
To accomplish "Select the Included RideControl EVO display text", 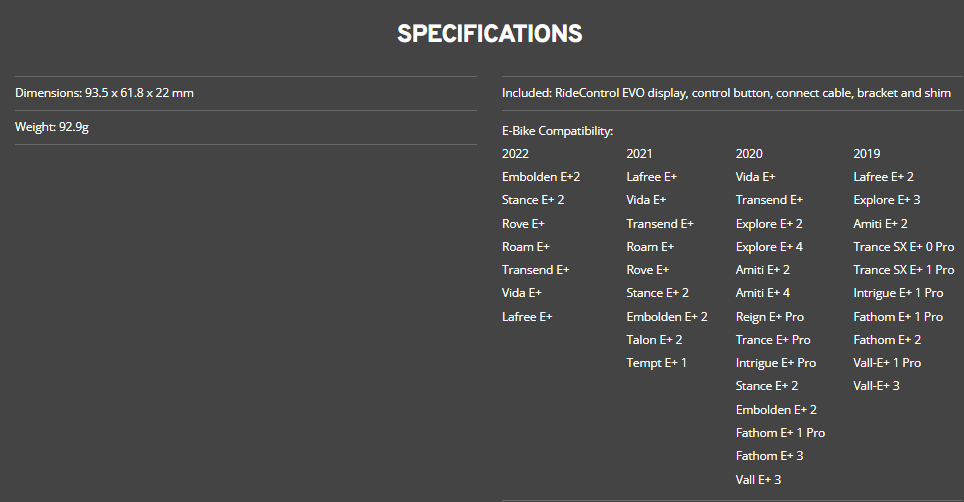I will (726, 93).
